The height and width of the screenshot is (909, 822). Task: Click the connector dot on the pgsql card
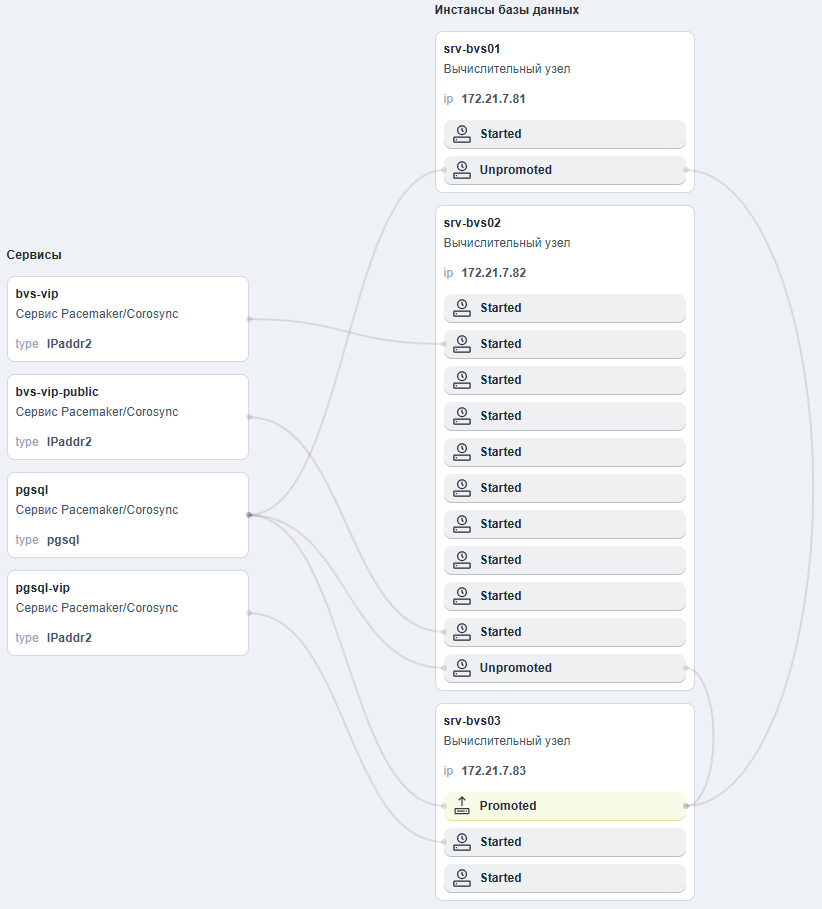point(249,515)
